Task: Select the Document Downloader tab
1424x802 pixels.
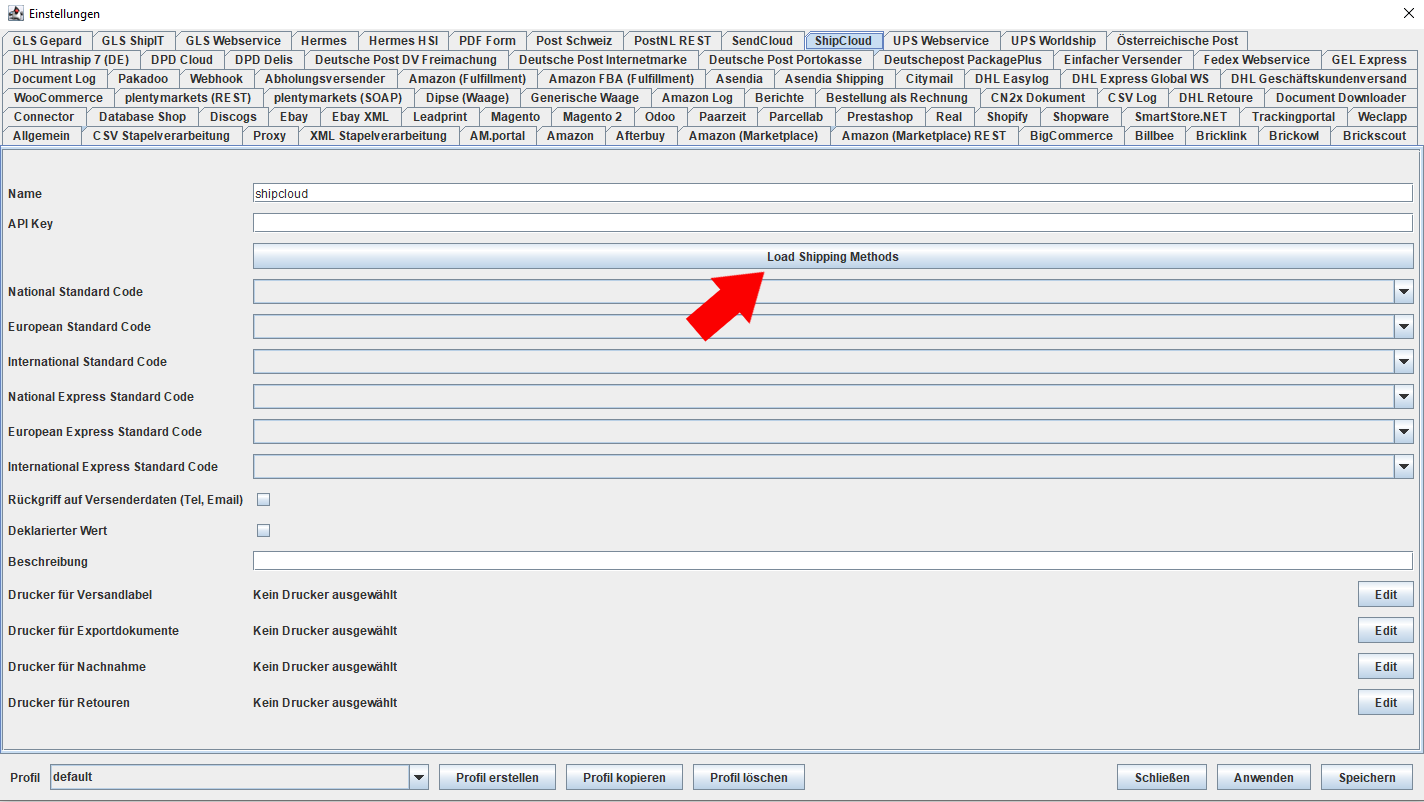Action: click(1340, 98)
